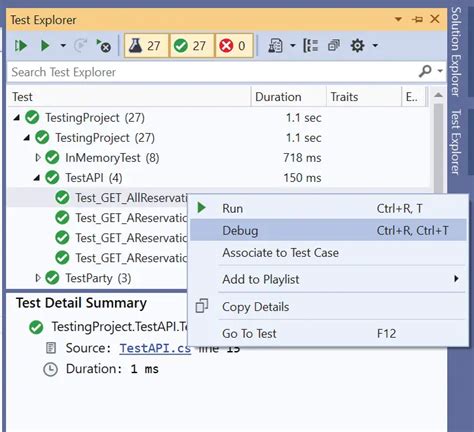Toggle the total tests filter showing flask 27
474x432 pixels.
tap(146, 46)
